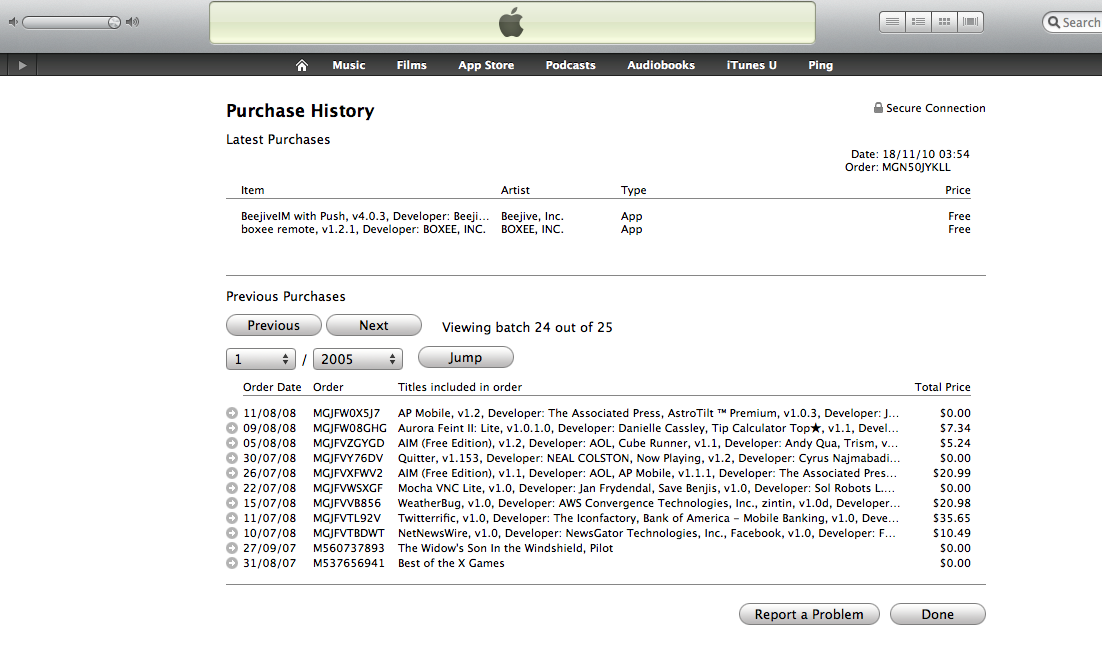This screenshot has height=648, width=1102.
Task: Click the Order Date column header
Action: pos(272,387)
